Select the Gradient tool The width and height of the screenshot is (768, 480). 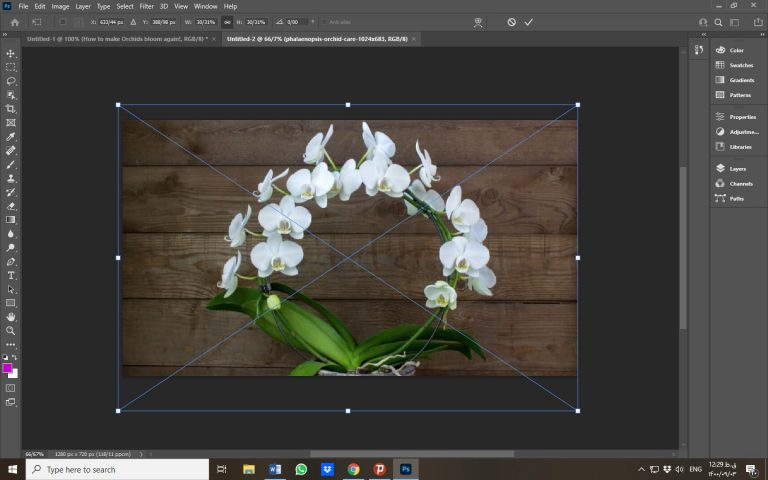pyautogui.click(x=11, y=220)
